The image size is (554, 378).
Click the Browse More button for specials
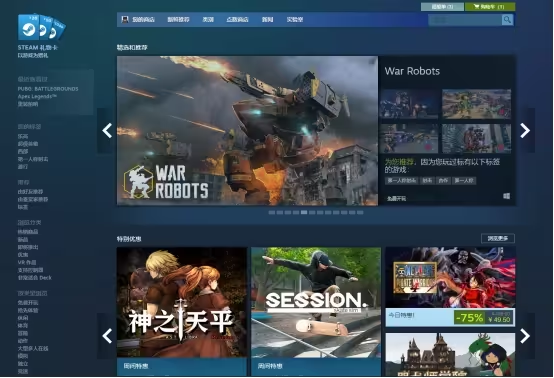(x=498, y=238)
